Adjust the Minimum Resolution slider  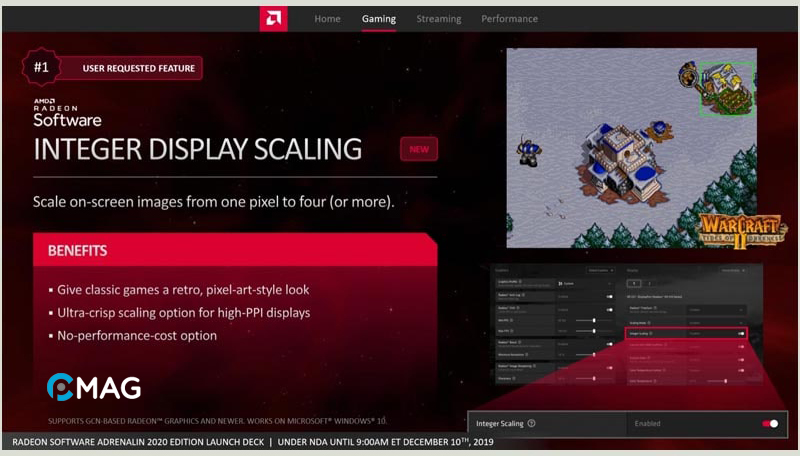(x=594, y=354)
